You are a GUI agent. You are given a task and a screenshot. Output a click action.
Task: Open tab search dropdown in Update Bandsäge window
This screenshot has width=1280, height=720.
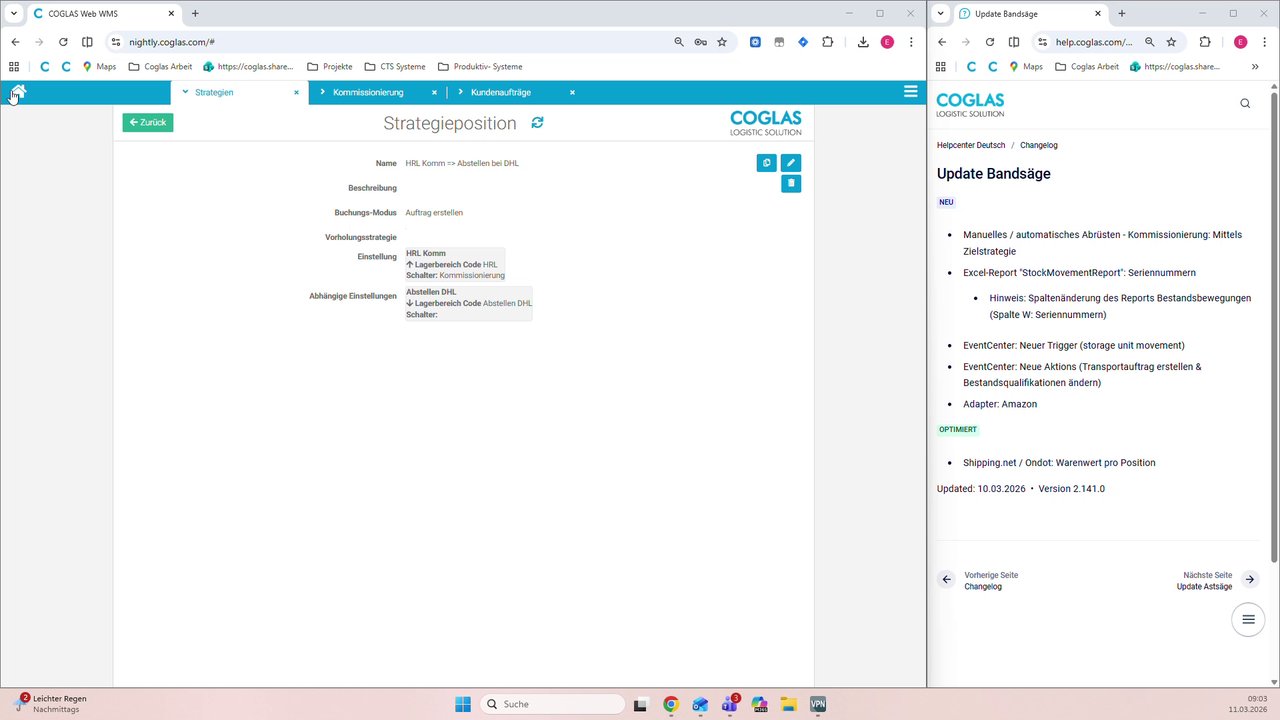[x=940, y=13]
